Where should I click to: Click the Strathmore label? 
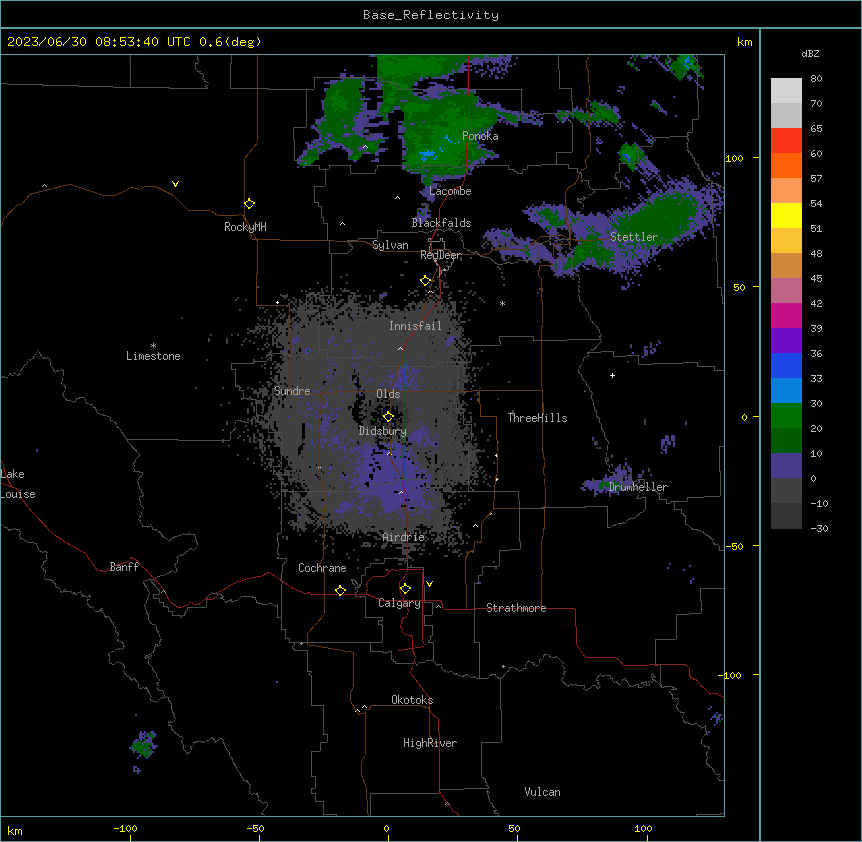516,608
